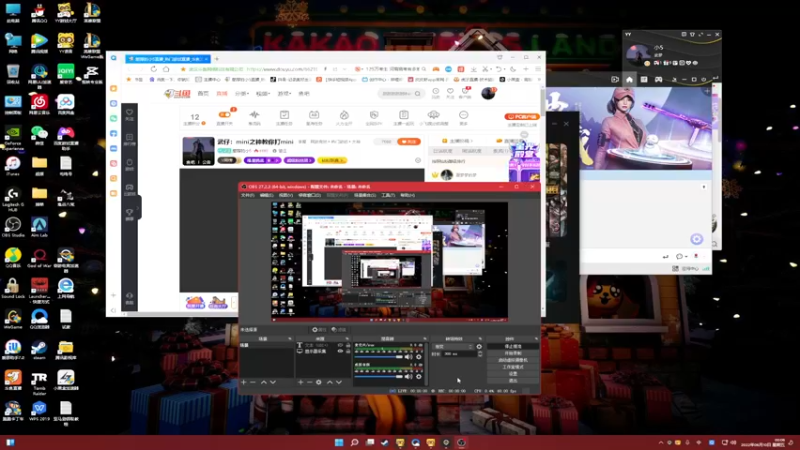Adjust transition duration stepper in OBS
The width and height of the screenshot is (800, 450).
480,354
